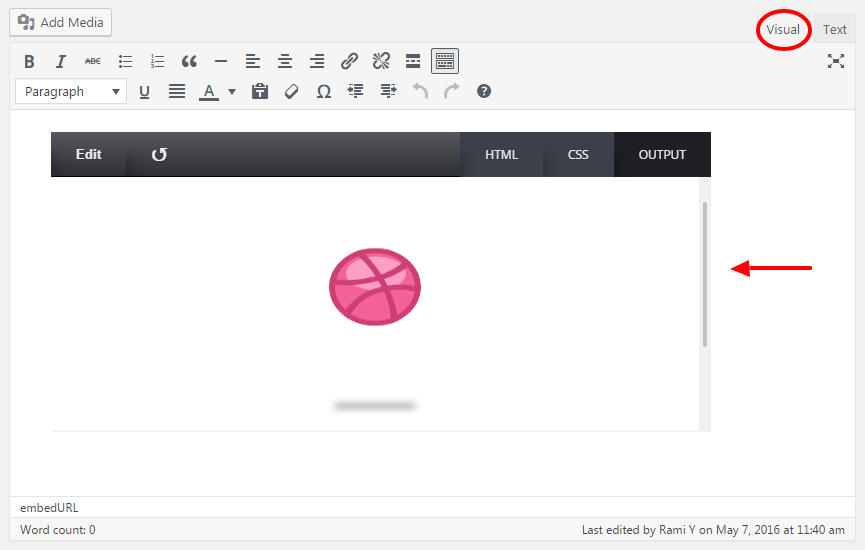Apply blockquote formatting
The width and height of the screenshot is (865, 550).
click(x=189, y=61)
